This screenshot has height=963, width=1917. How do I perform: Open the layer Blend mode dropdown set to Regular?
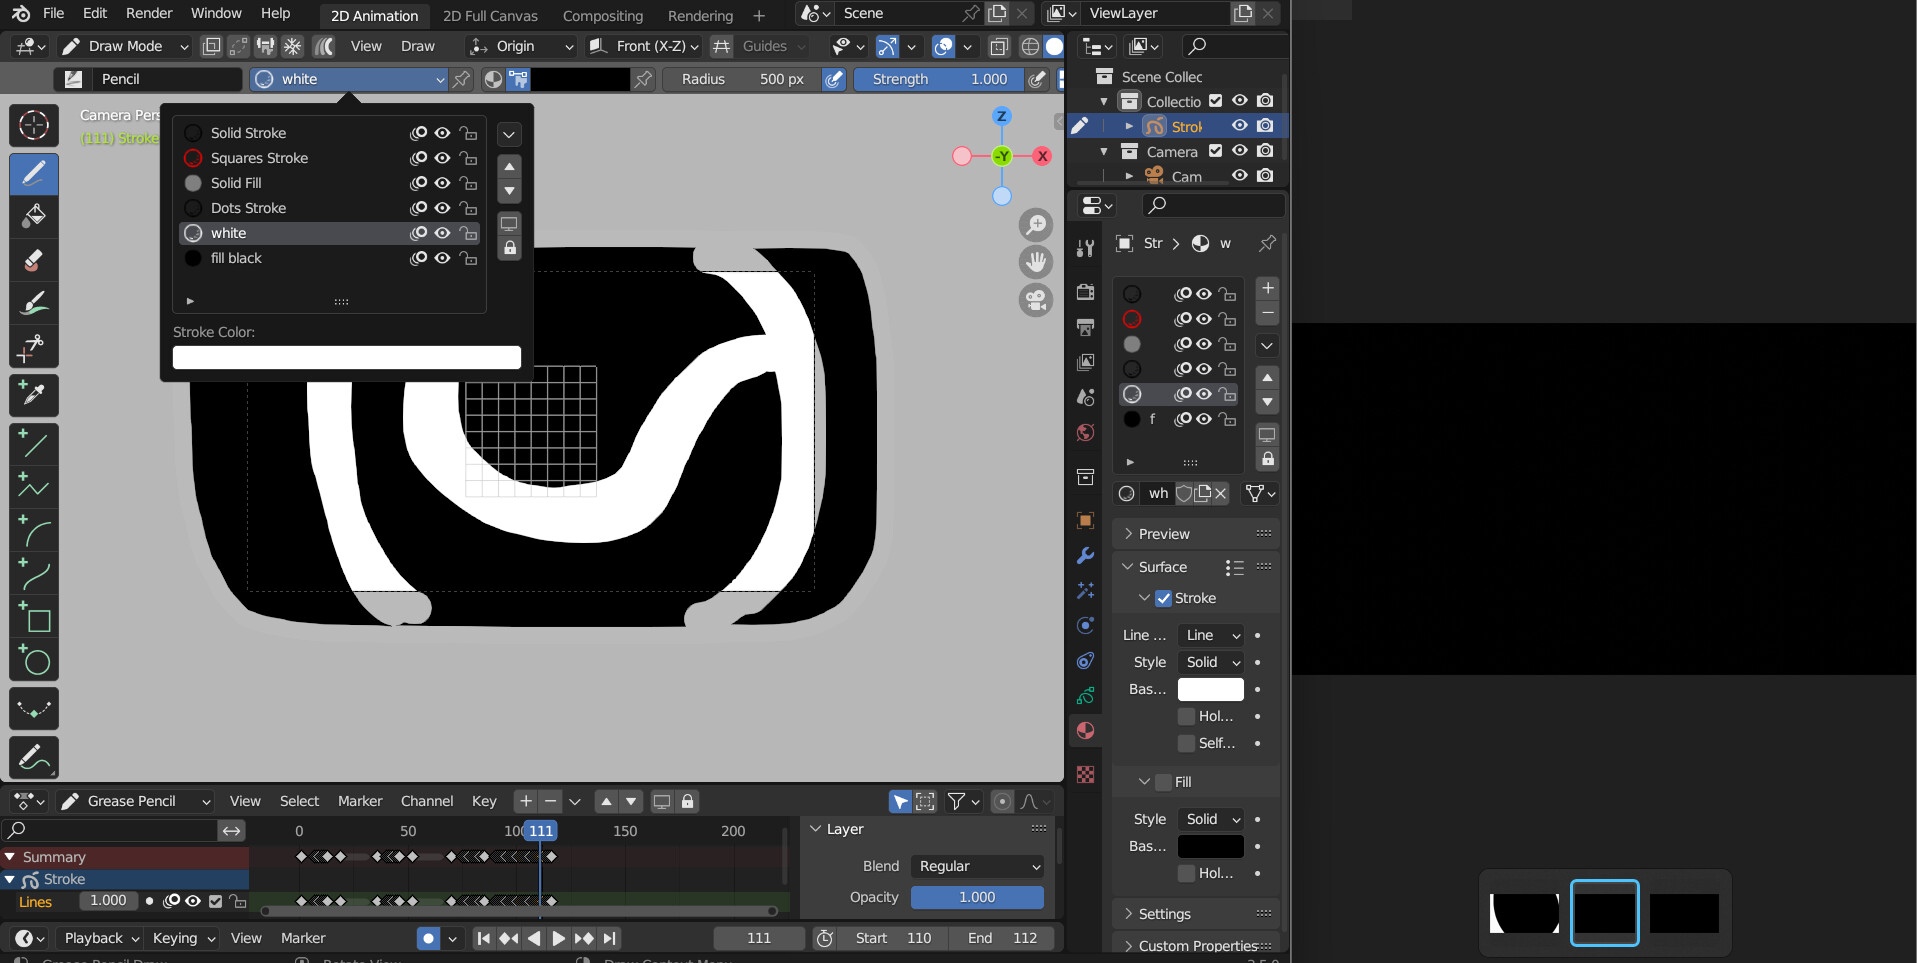pos(976,866)
